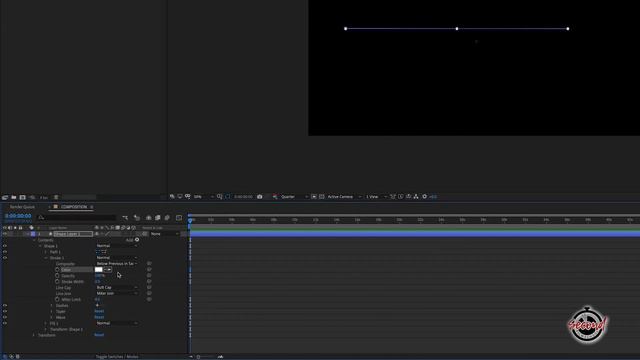Enable Motion Blur icon in timeline header
Screen dimensions: 640x360
pyautogui.click(x=167, y=218)
